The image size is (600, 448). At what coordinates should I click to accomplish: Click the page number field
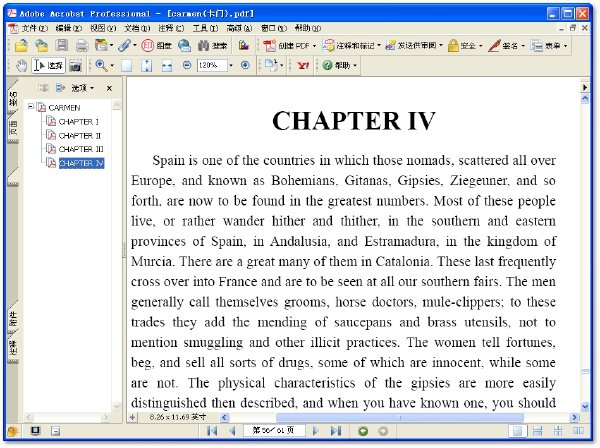(x=274, y=431)
